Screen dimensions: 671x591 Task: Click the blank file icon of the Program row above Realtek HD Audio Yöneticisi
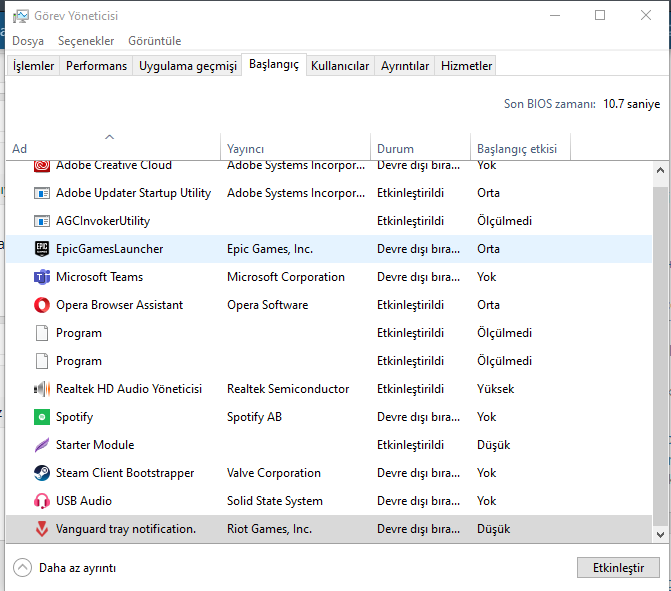[42, 361]
